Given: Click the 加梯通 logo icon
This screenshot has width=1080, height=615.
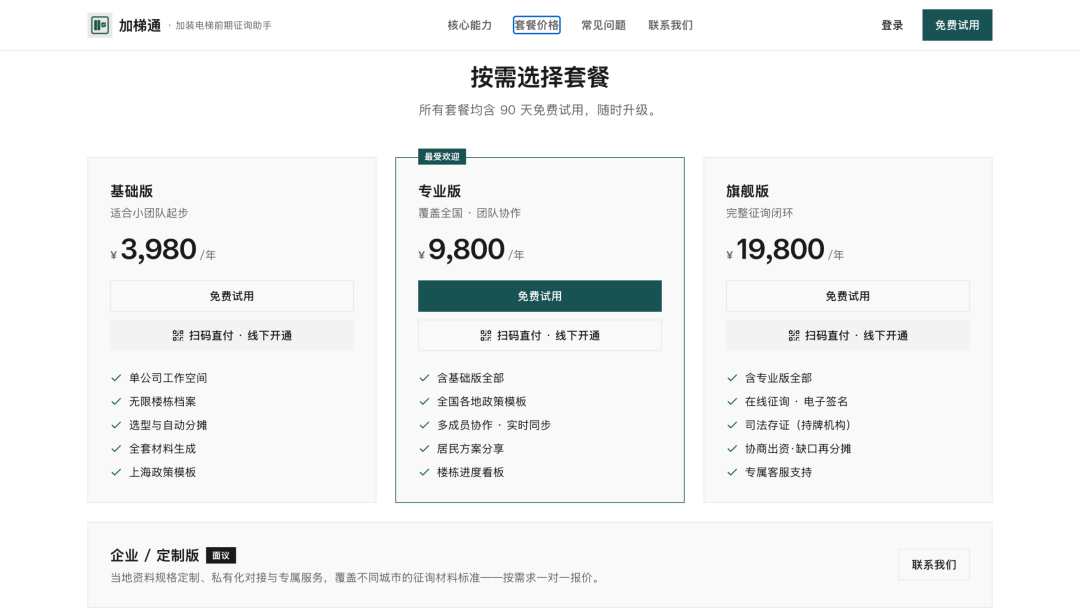Looking at the screenshot, I should tap(100, 25).
